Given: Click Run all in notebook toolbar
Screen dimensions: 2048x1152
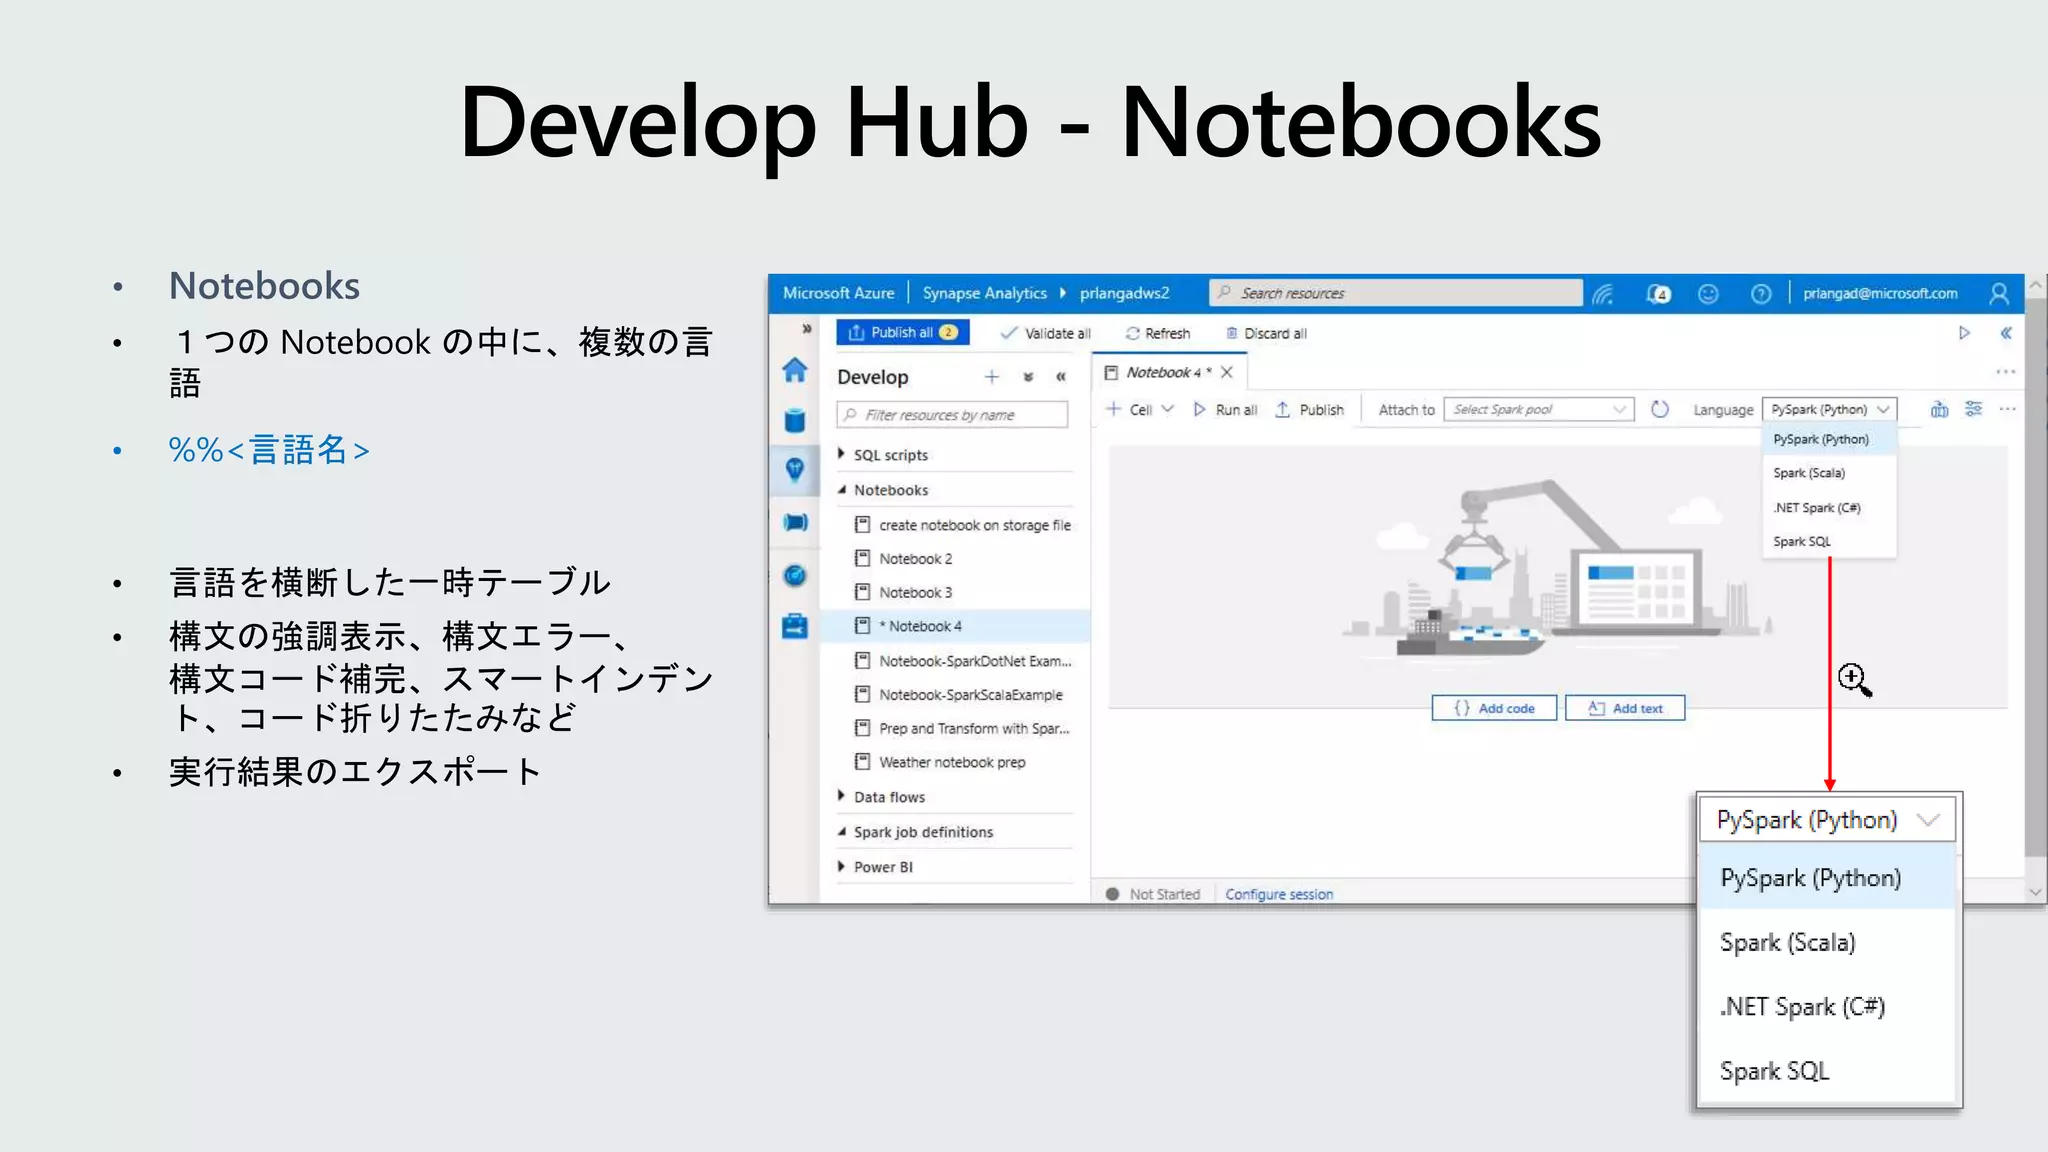Looking at the screenshot, I should (1226, 410).
